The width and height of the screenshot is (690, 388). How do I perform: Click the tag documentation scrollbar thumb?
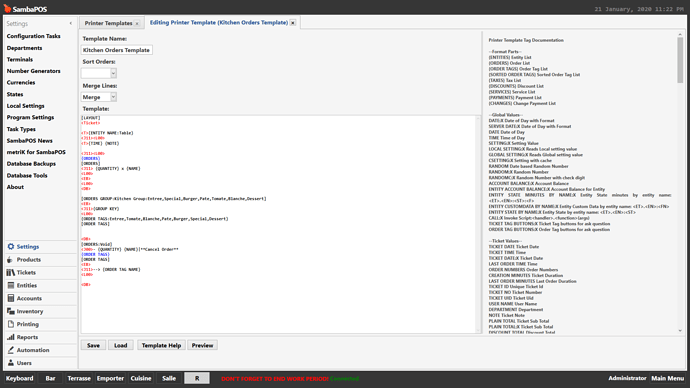(680, 59)
